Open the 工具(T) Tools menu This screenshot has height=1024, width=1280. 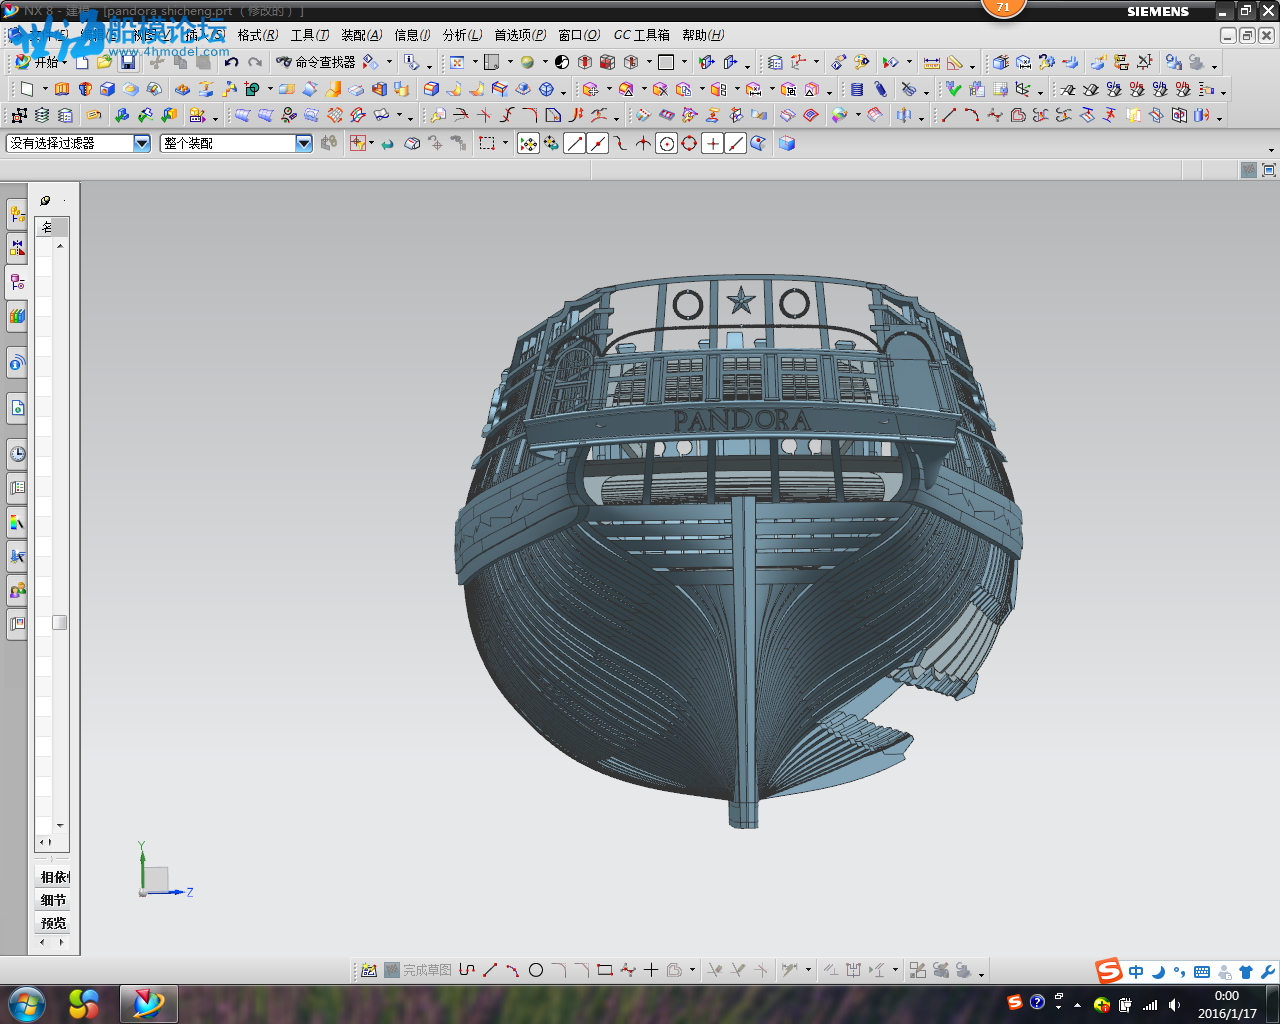click(310, 35)
